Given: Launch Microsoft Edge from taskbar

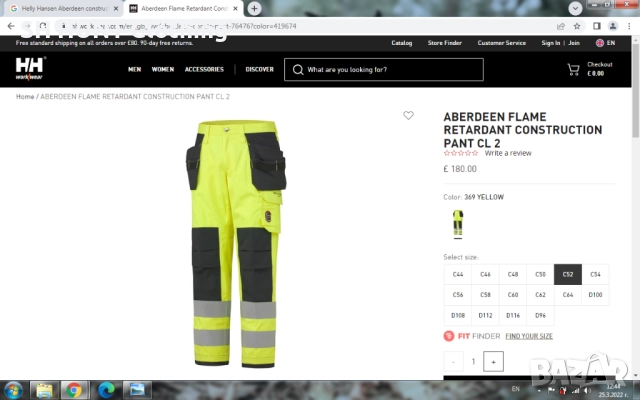Looking at the screenshot, I should [106, 390].
